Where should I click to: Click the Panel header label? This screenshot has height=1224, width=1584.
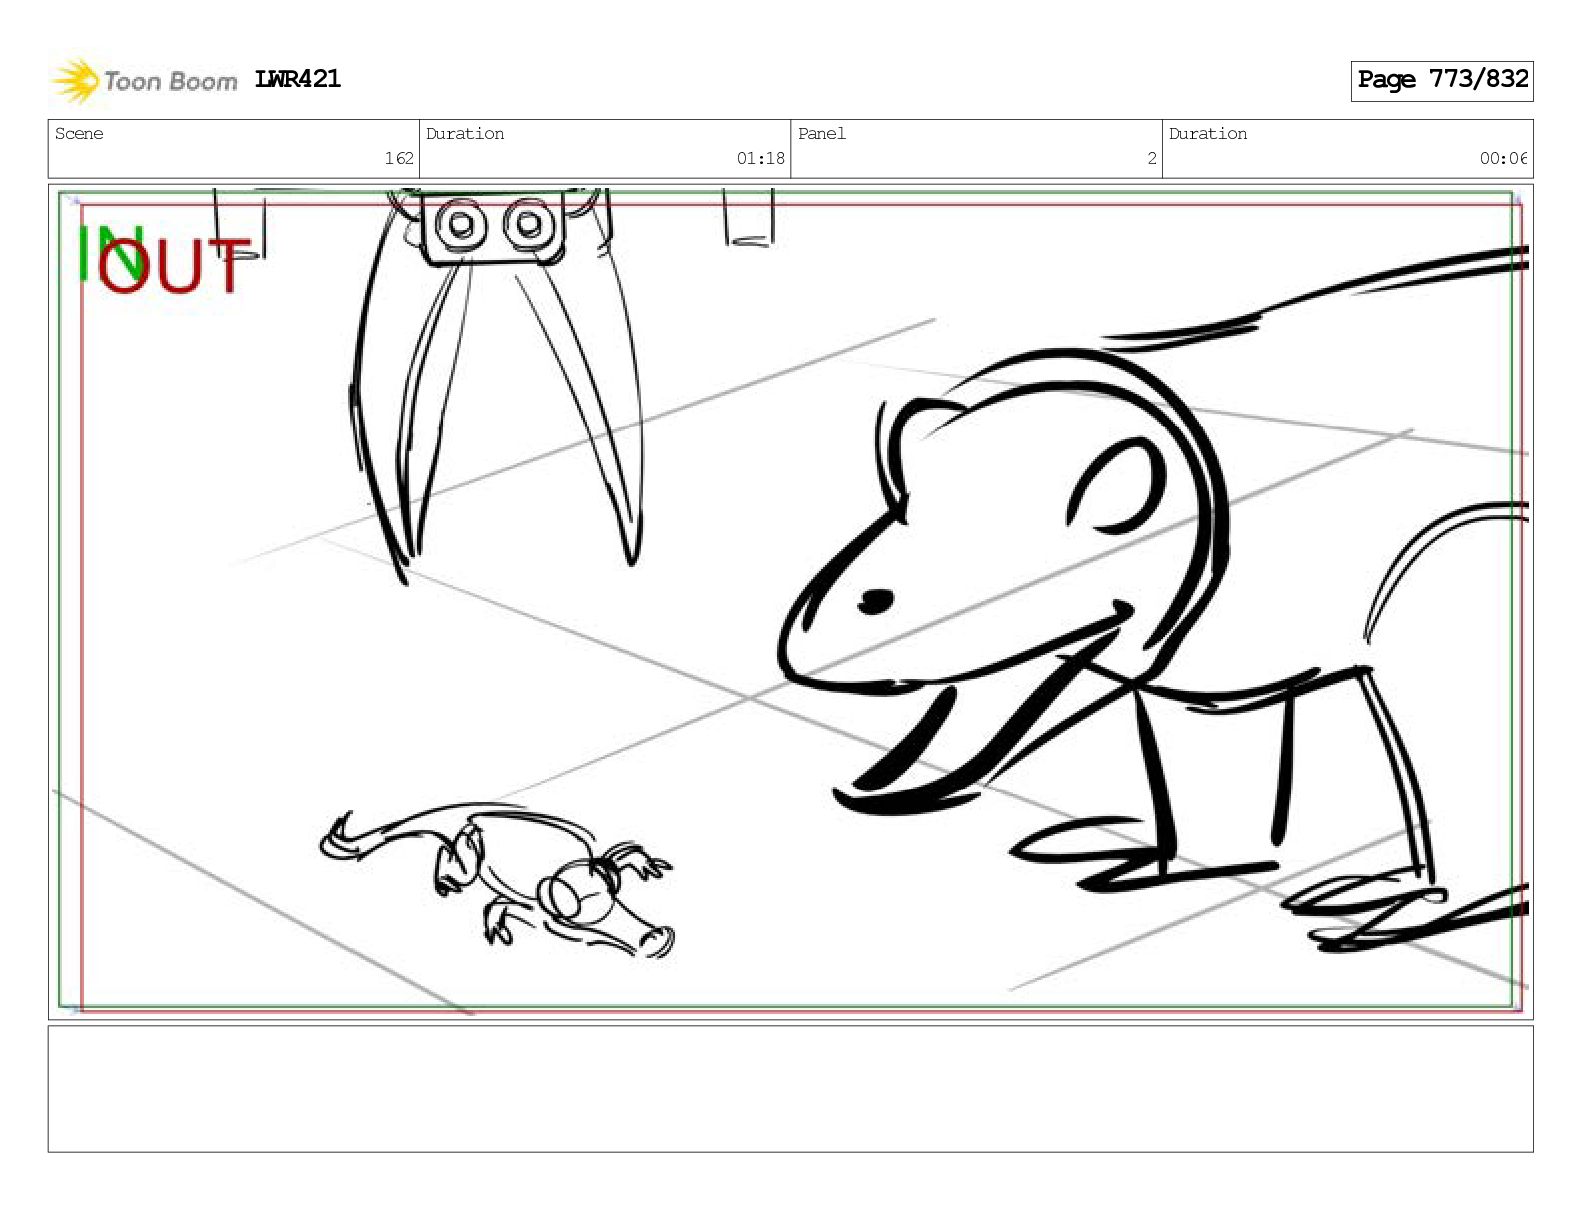[822, 133]
